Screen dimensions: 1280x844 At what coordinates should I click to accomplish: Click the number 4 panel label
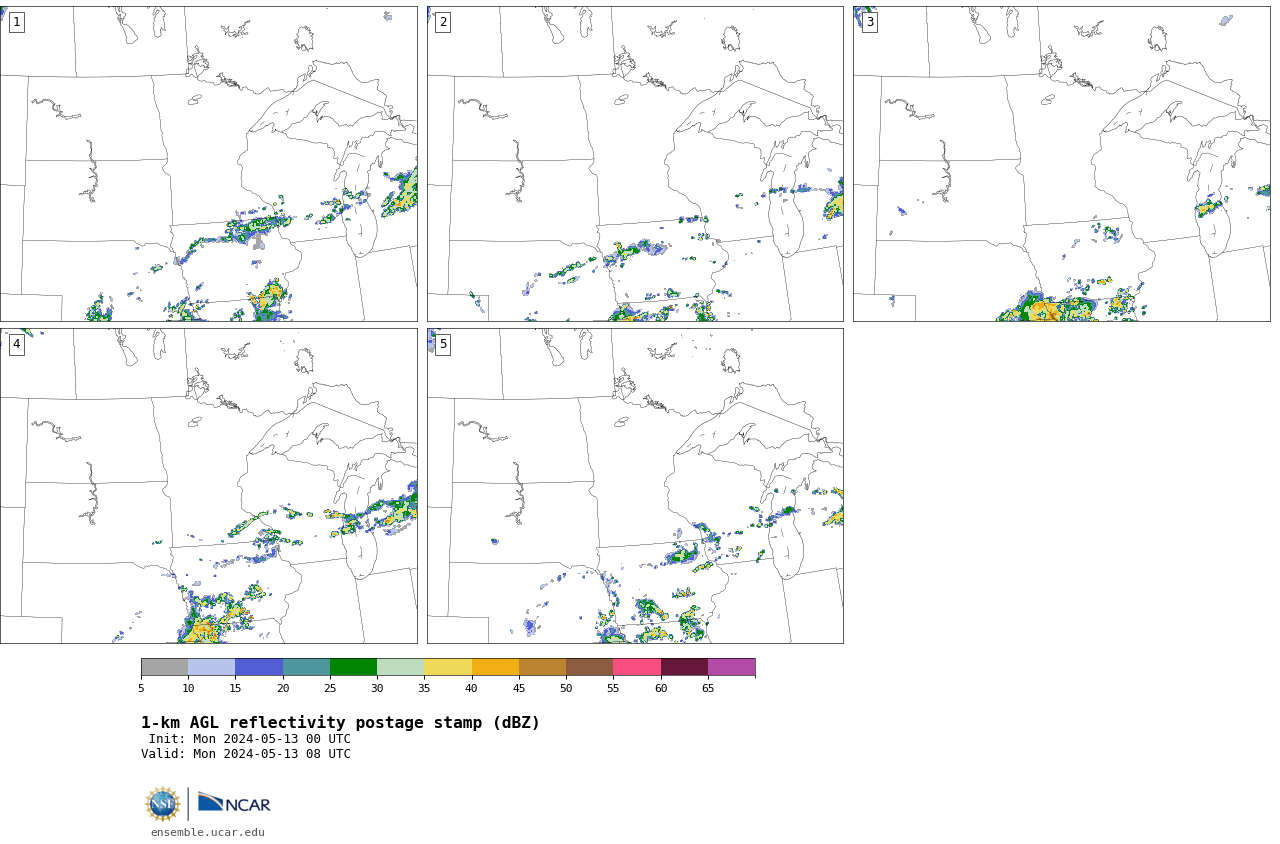pyautogui.click(x=16, y=344)
